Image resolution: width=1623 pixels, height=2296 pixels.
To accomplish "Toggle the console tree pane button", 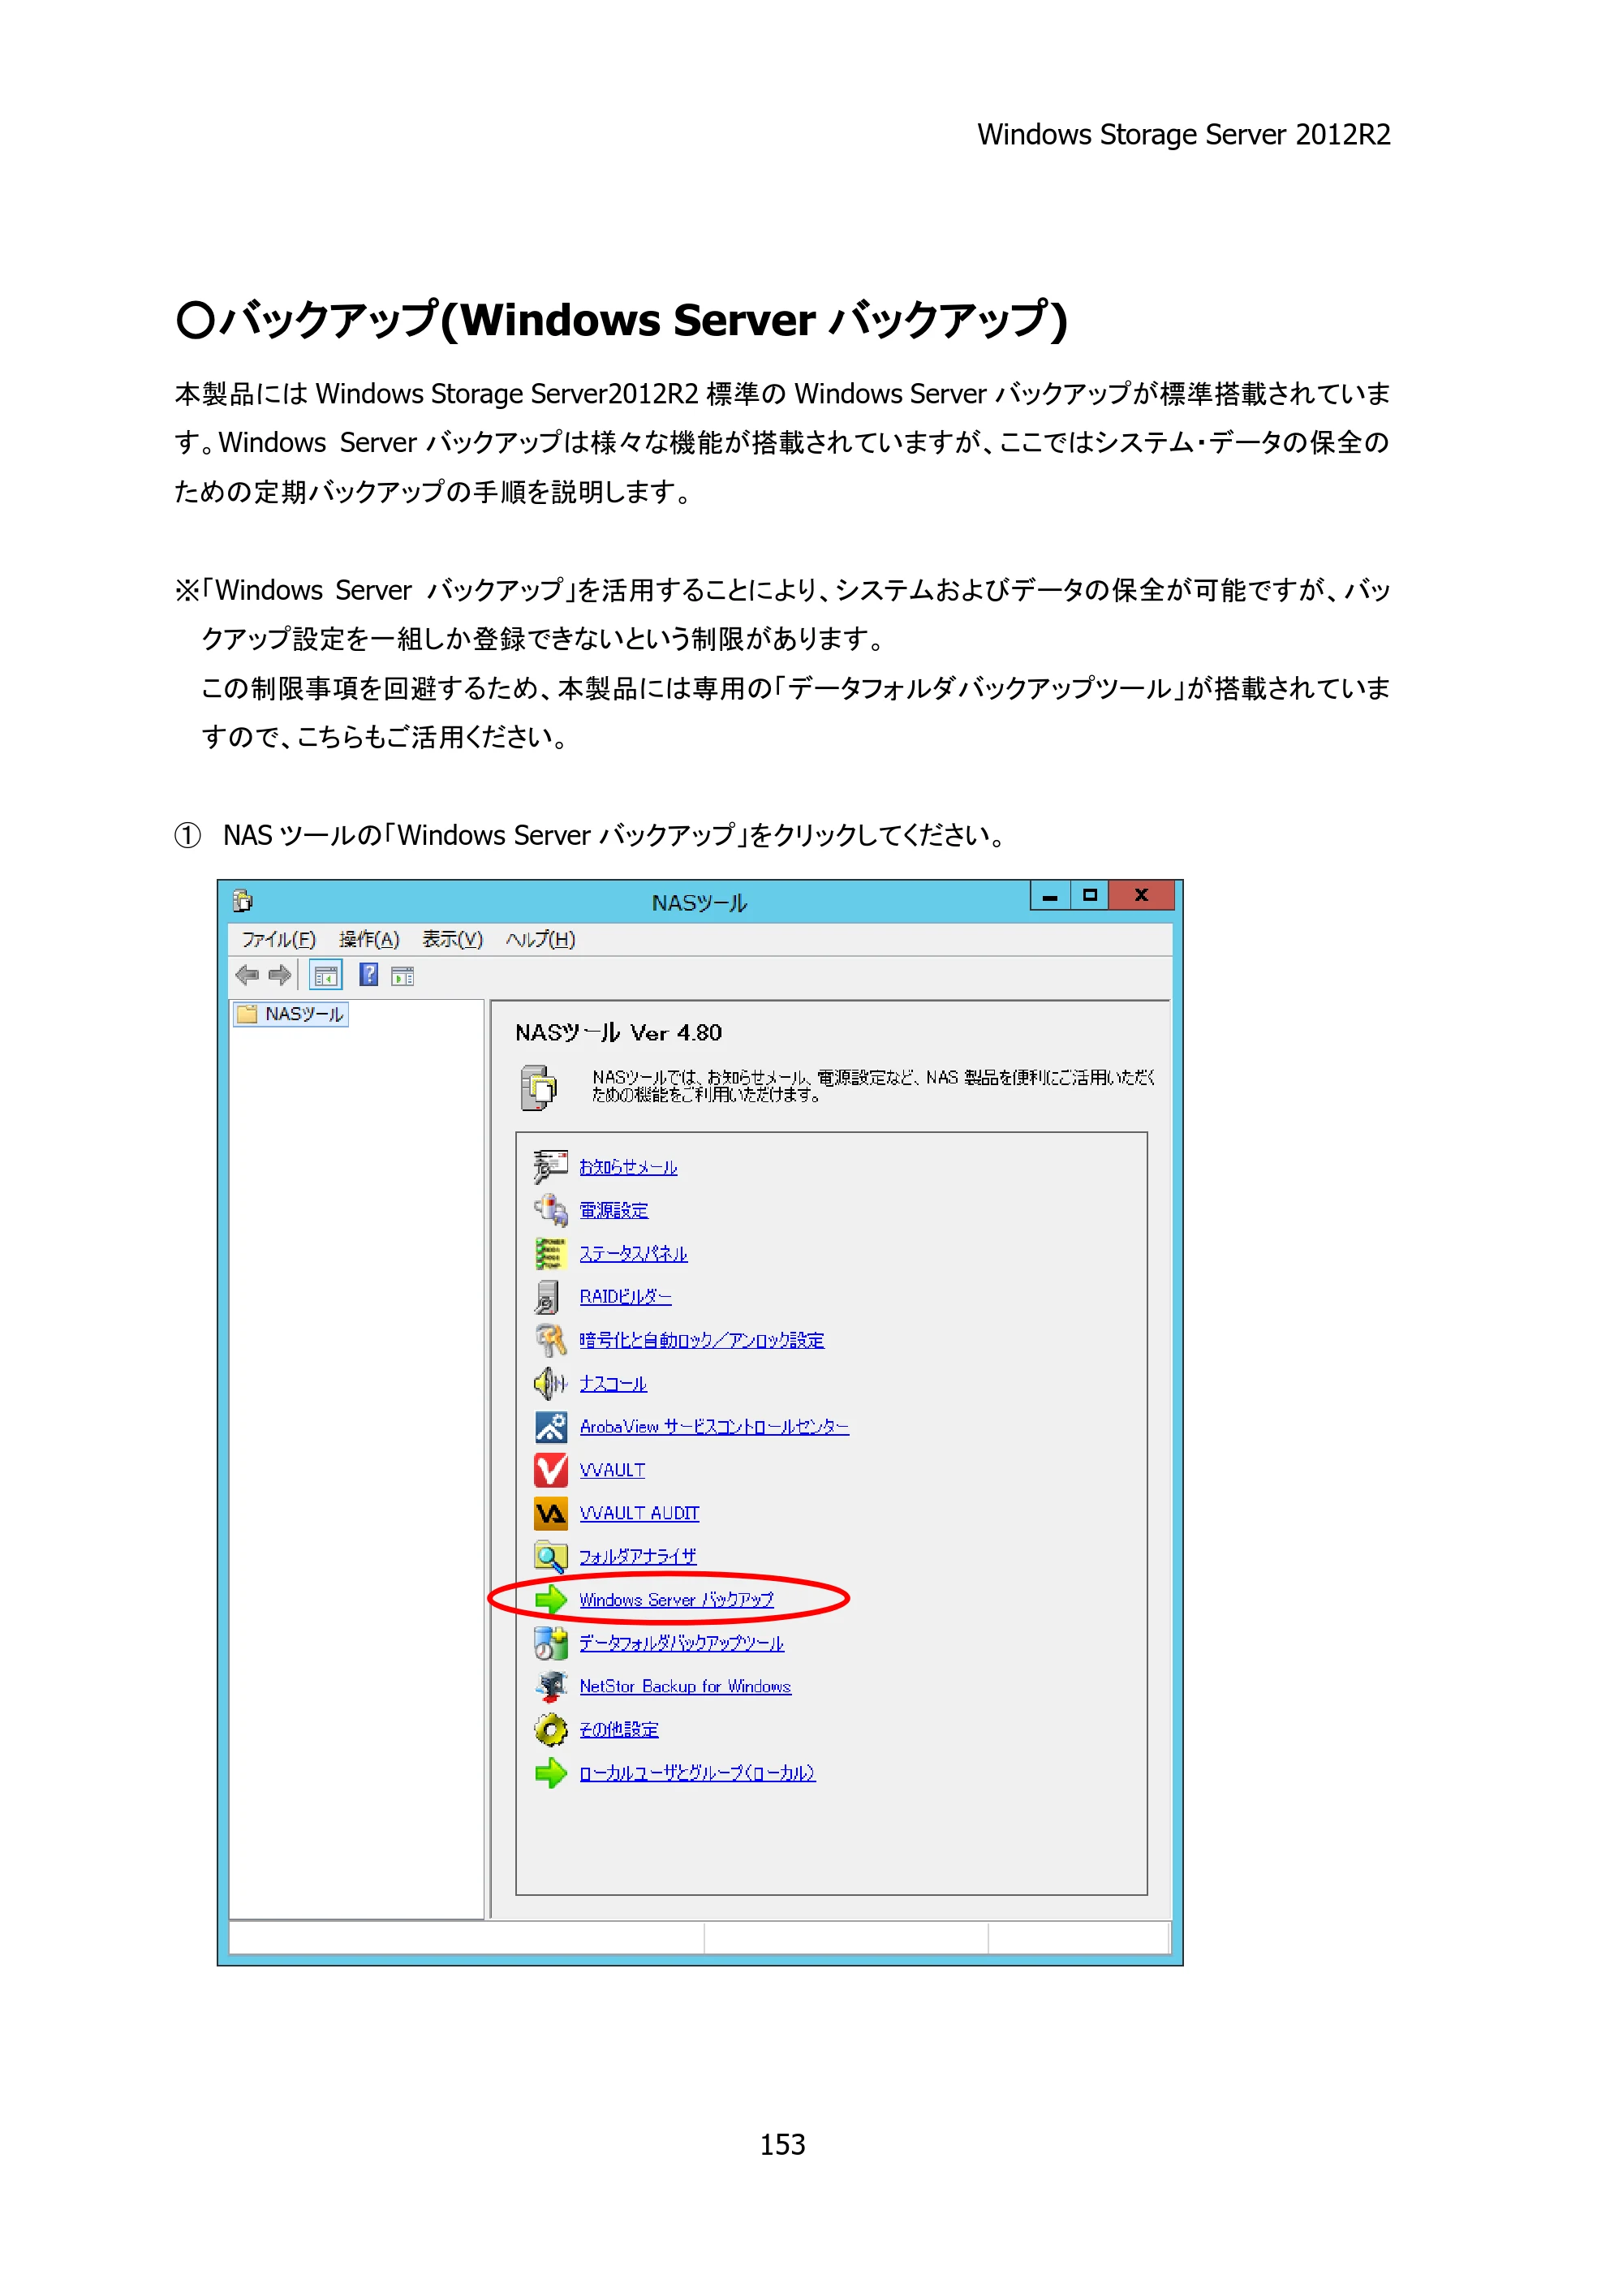I will [325, 975].
